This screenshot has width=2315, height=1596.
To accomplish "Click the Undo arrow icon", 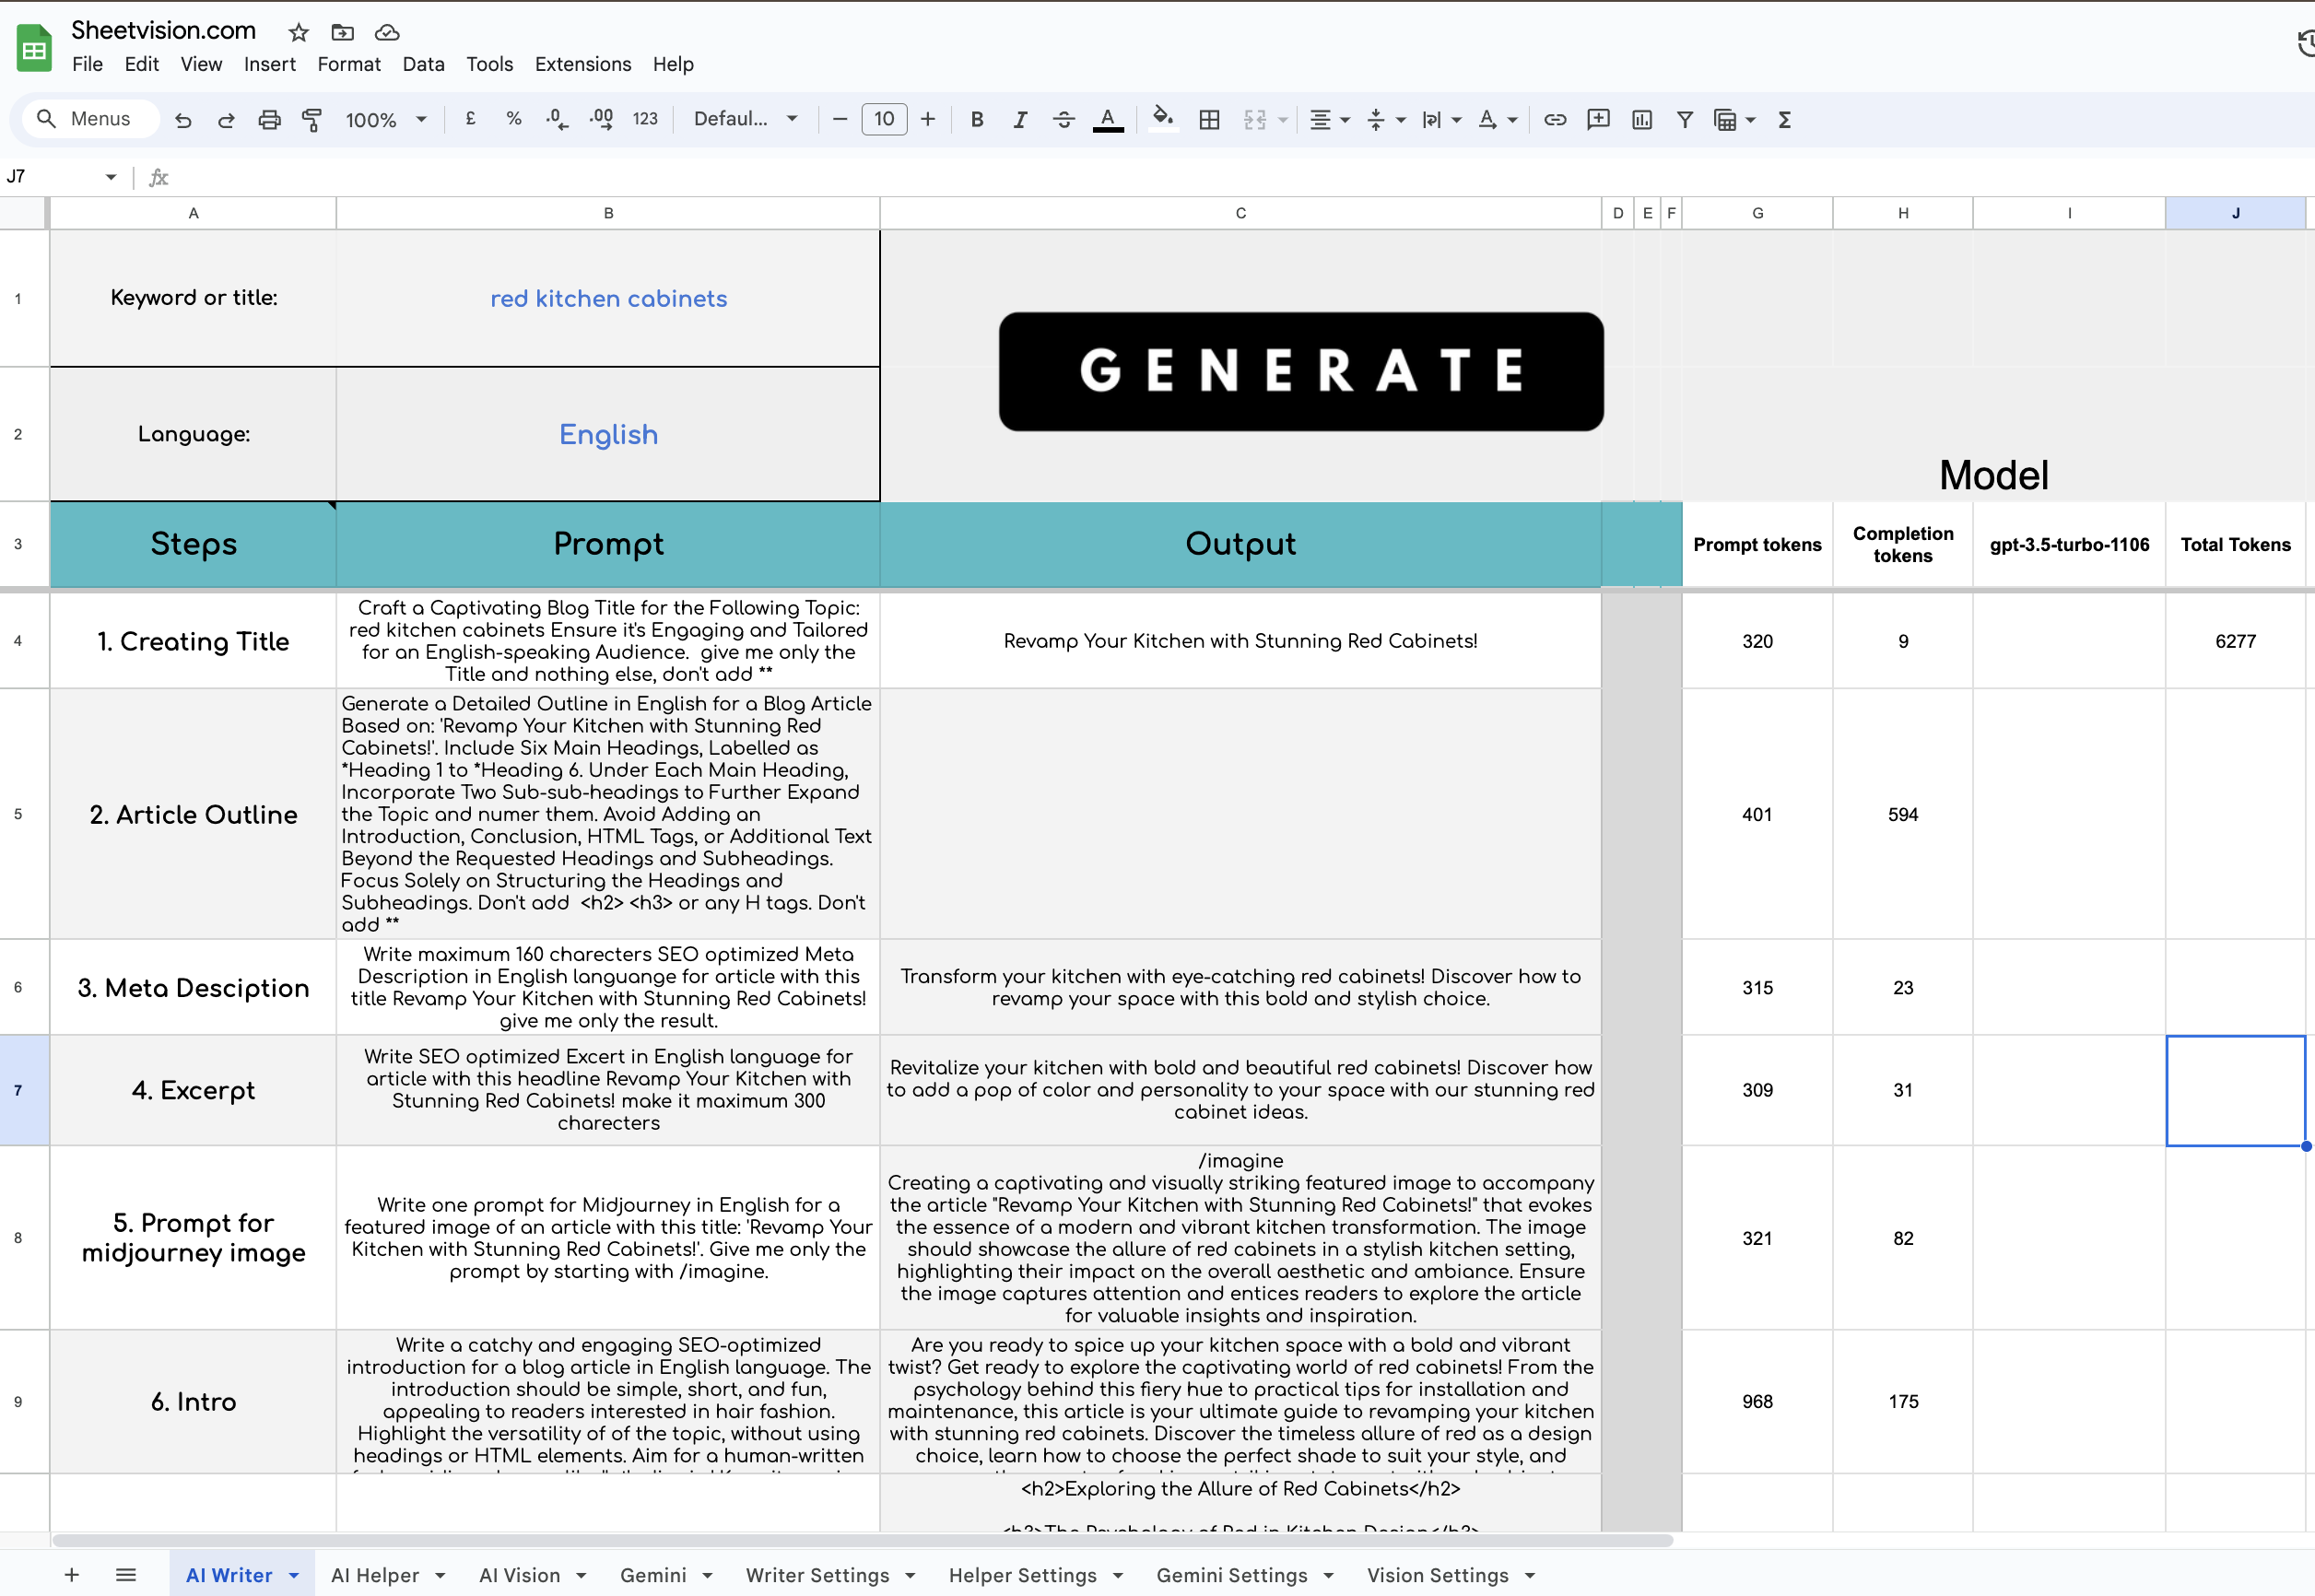I will (183, 120).
